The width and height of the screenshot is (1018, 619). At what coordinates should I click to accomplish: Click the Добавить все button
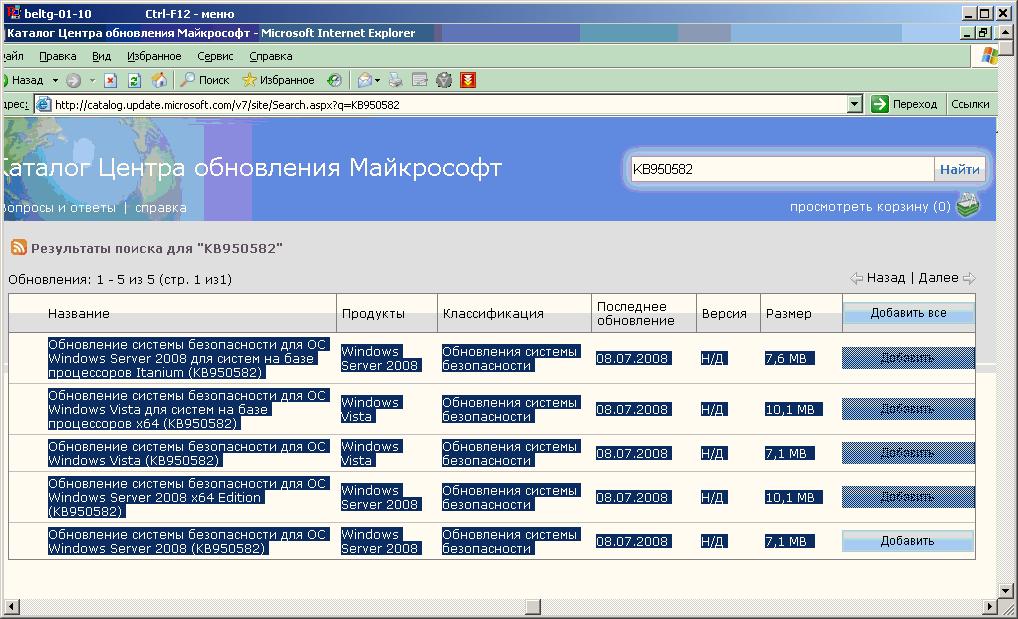click(908, 313)
